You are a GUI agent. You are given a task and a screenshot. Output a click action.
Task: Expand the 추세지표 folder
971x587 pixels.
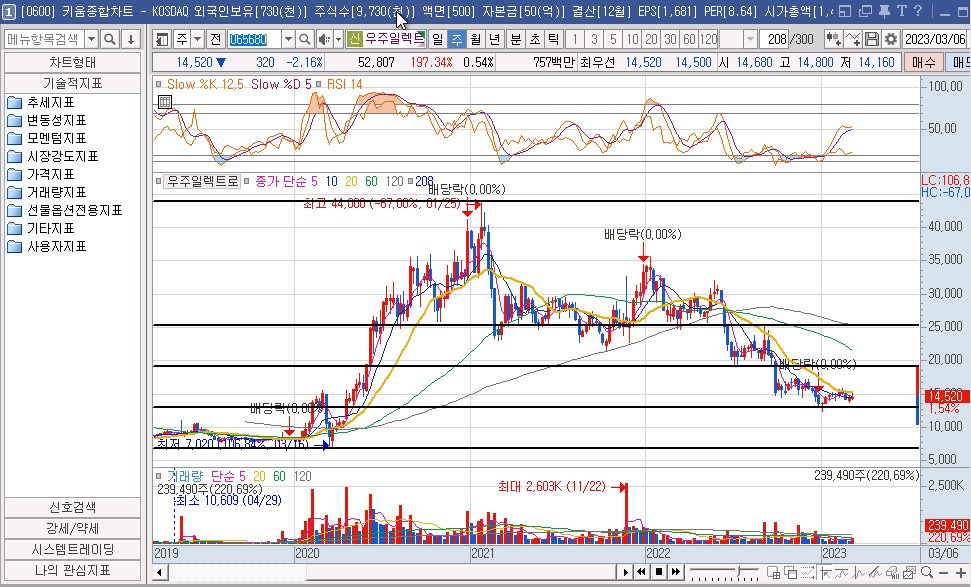pyautogui.click(x=41, y=102)
